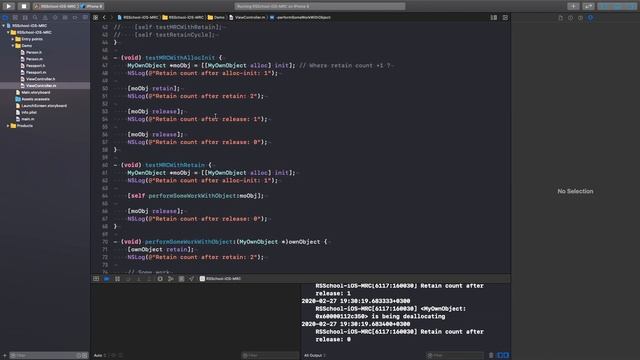Screen dimensions: 640x360
Task: Collapse the RSSchool-iOS-MRC group folder
Action: coord(8,32)
